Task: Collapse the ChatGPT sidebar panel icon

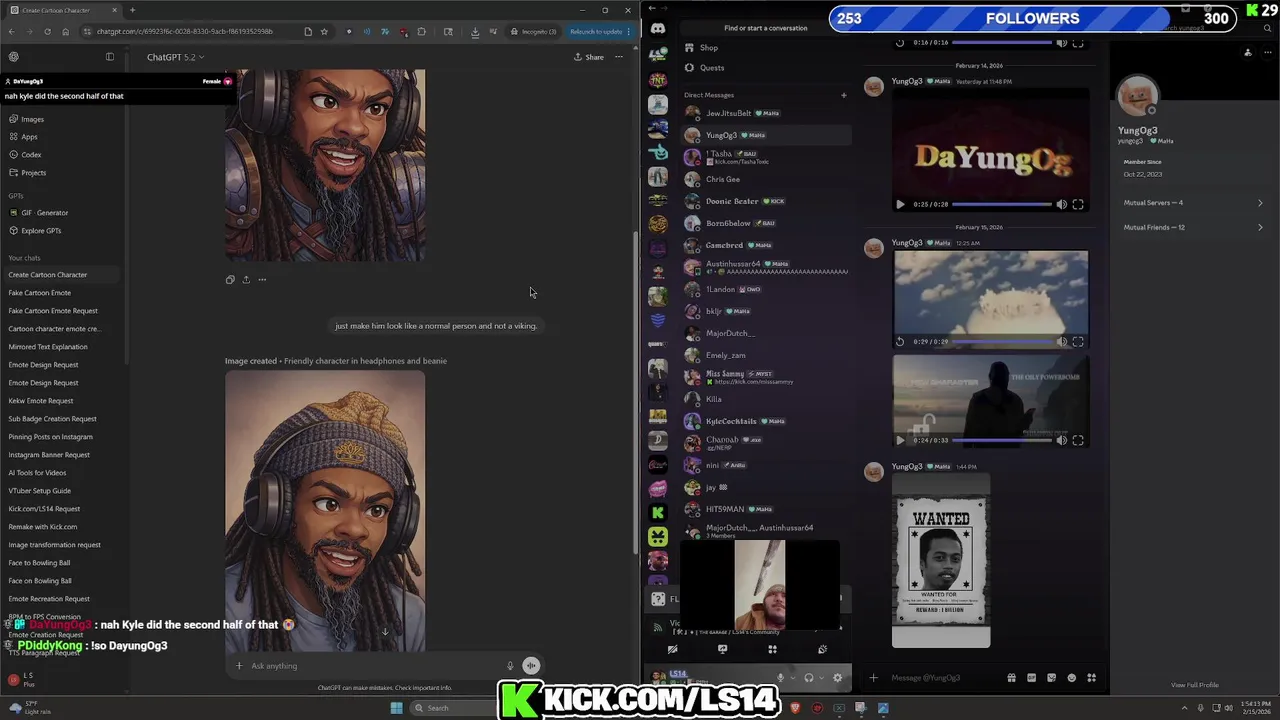Action: 110,57
